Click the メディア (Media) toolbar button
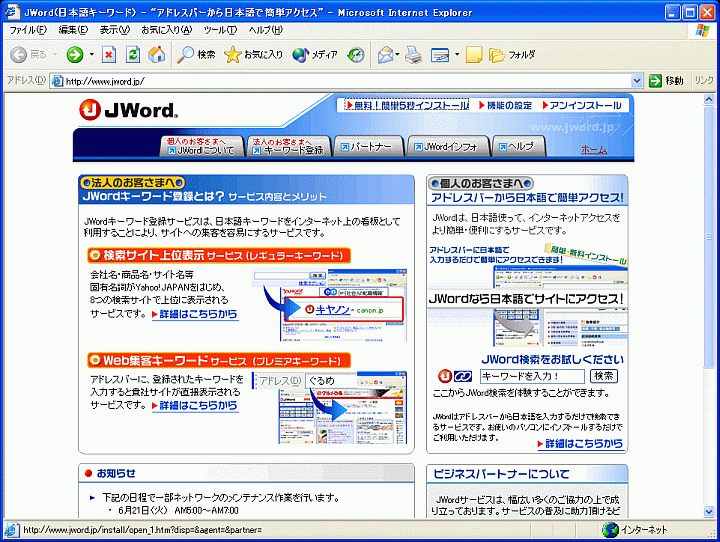This screenshot has height=542, width=720. (x=314, y=55)
